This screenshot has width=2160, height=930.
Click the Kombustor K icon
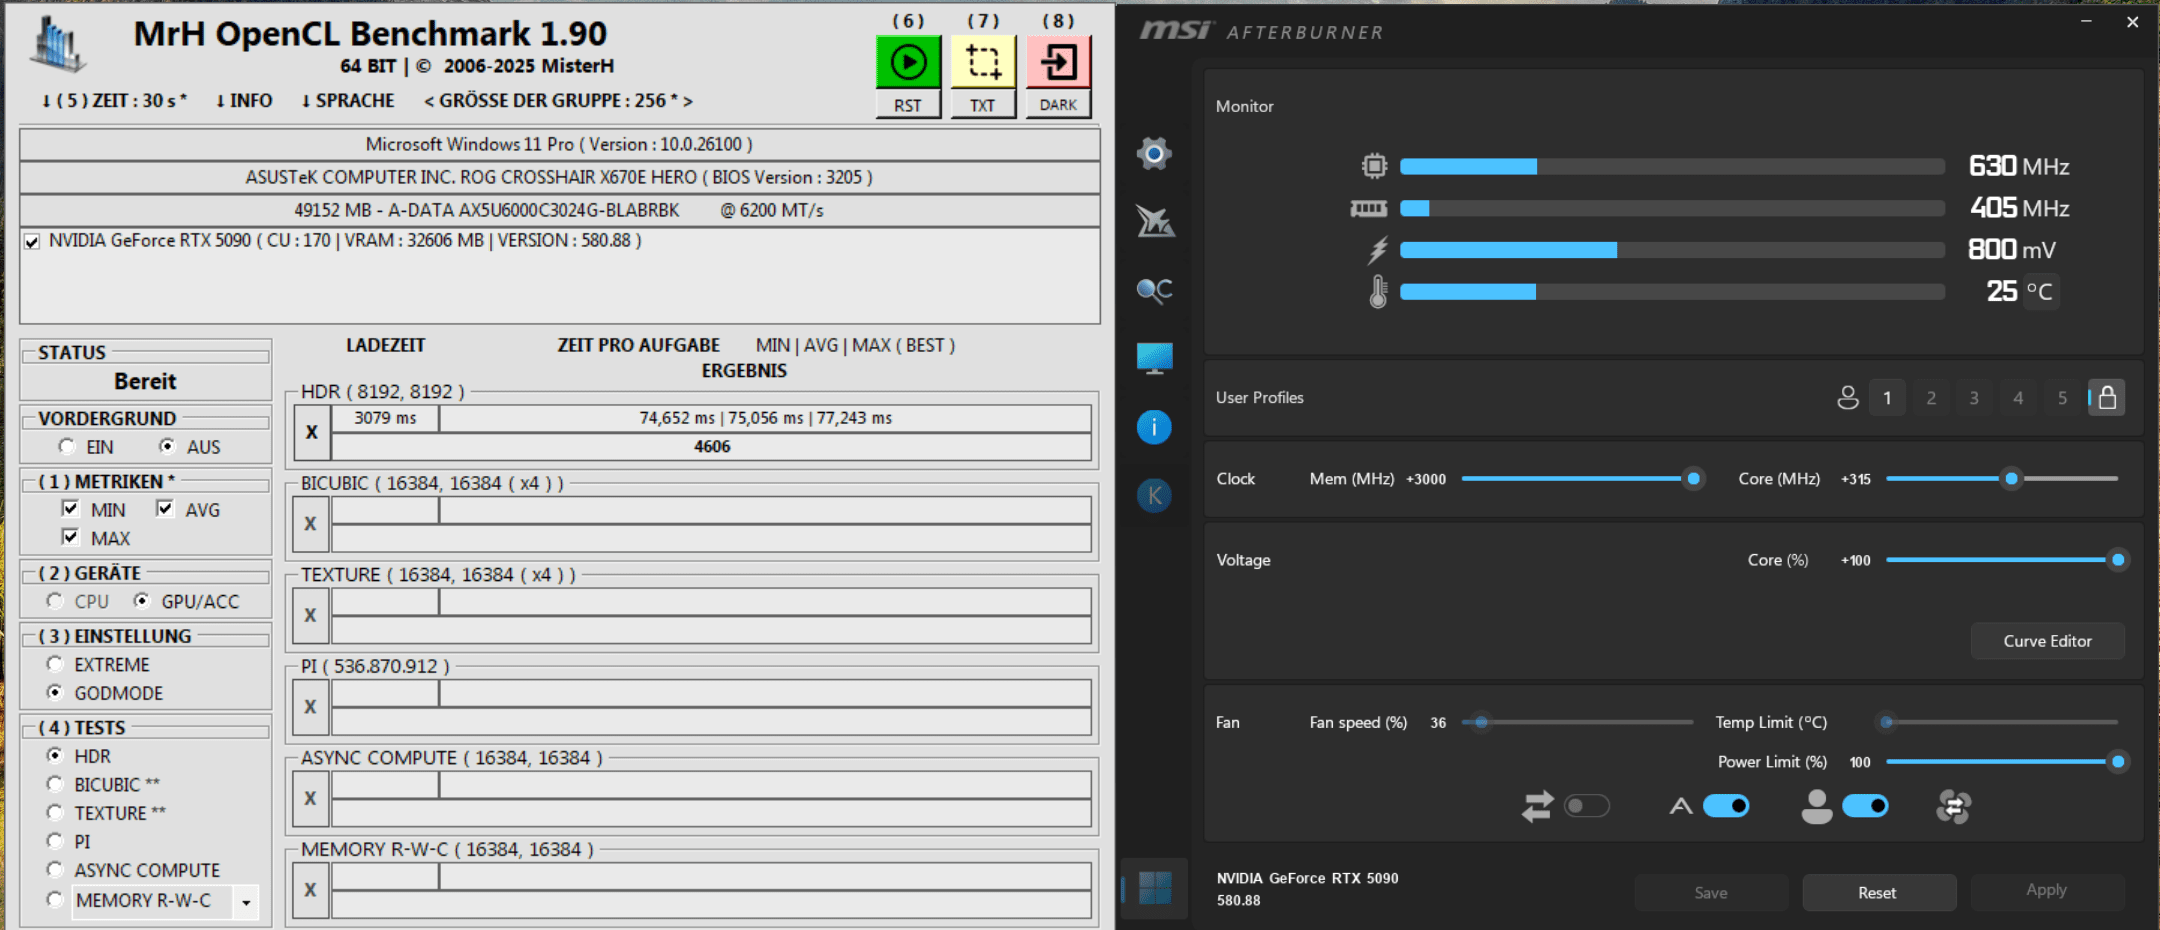[x=1154, y=495]
